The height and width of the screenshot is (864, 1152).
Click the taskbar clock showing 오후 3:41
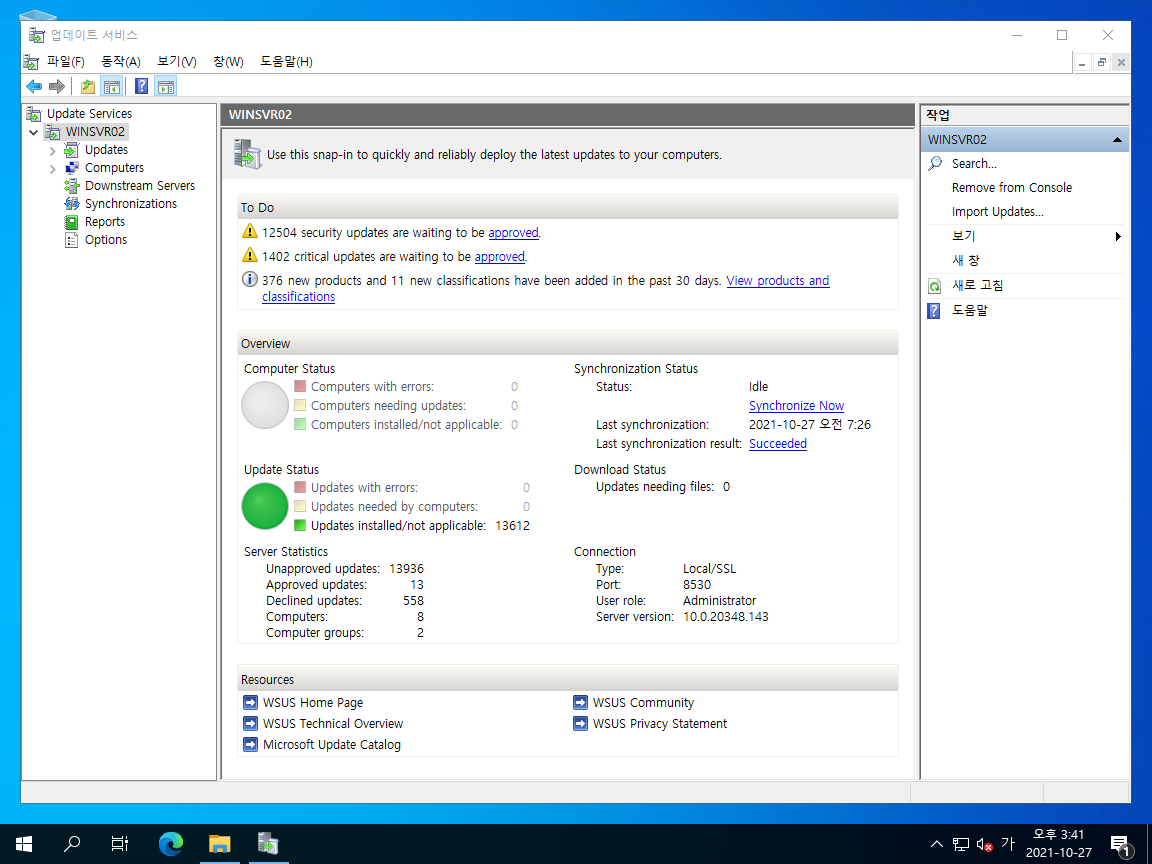pyautogui.click(x=1059, y=843)
